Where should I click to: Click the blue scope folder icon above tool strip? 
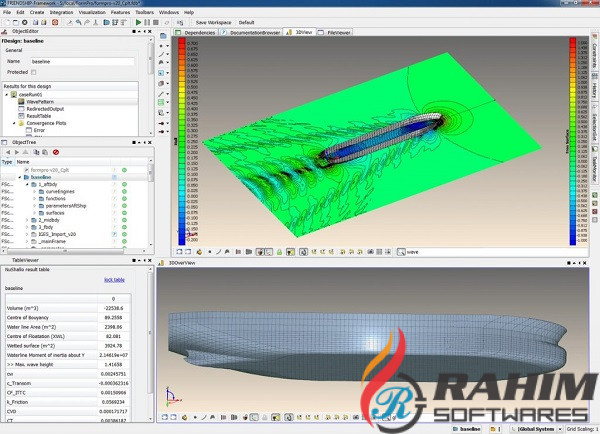coord(163,36)
